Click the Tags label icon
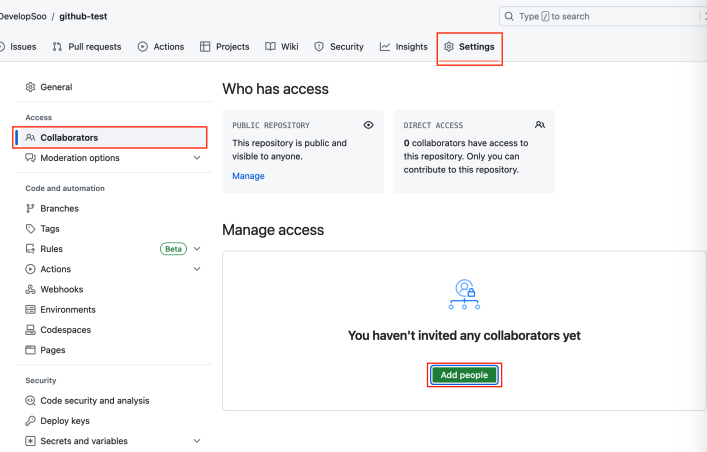The width and height of the screenshot is (707, 452). pos(30,229)
